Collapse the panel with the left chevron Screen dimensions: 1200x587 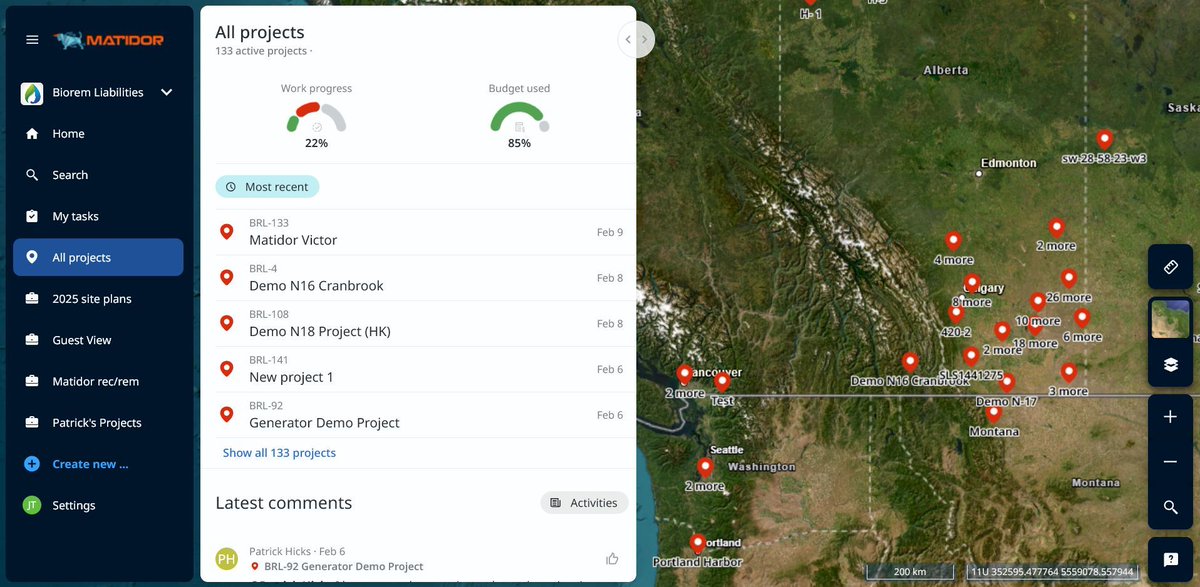628,40
